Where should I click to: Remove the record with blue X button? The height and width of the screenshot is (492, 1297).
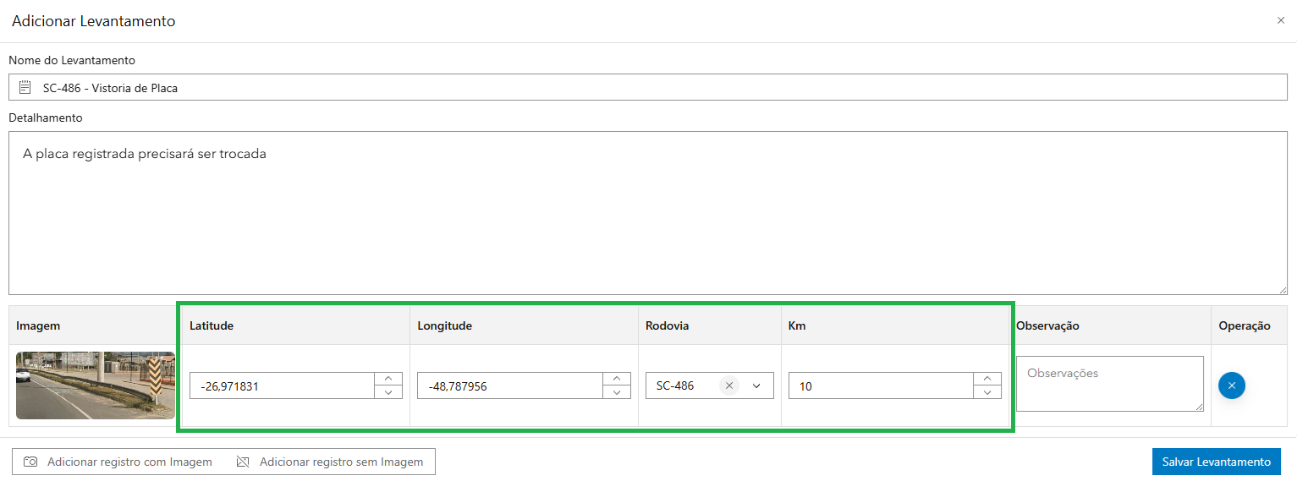coord(1232,385)
